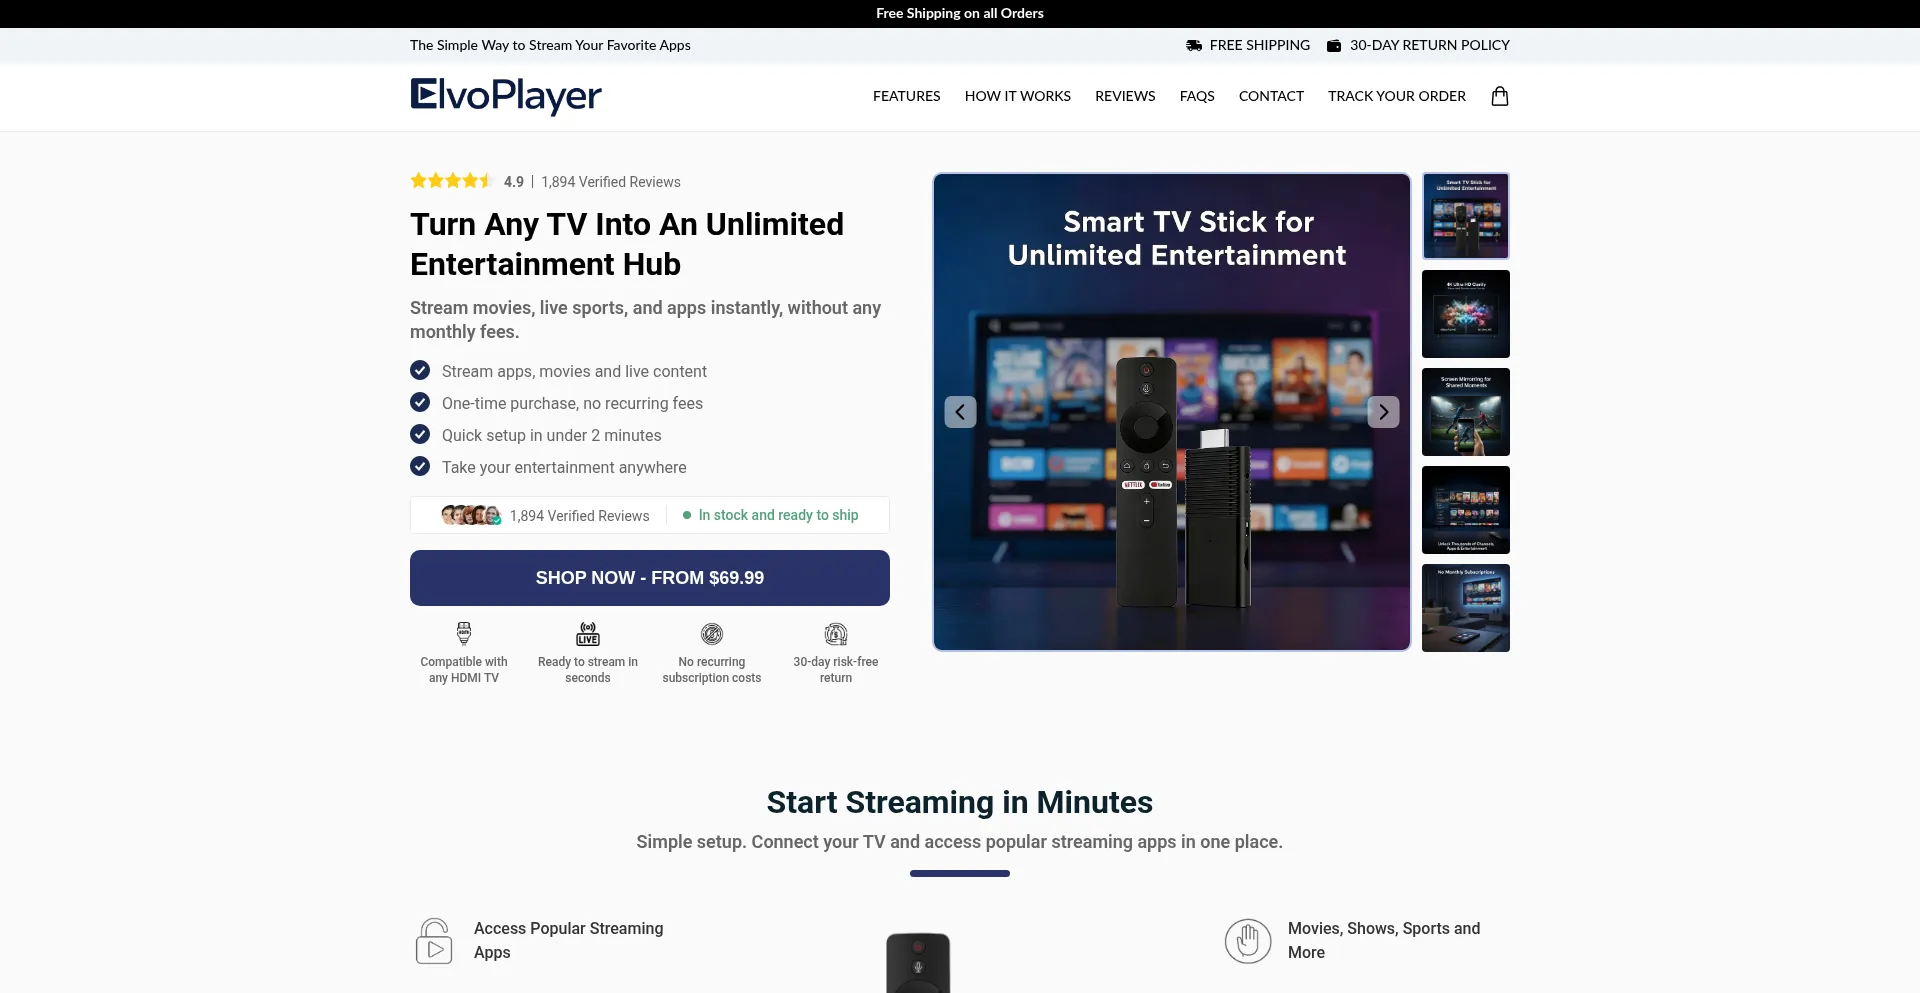This screenshot has width=1920, height=993.
Task: Select Smart TV Stick first thumbnail
Action: pos(1466,216)
